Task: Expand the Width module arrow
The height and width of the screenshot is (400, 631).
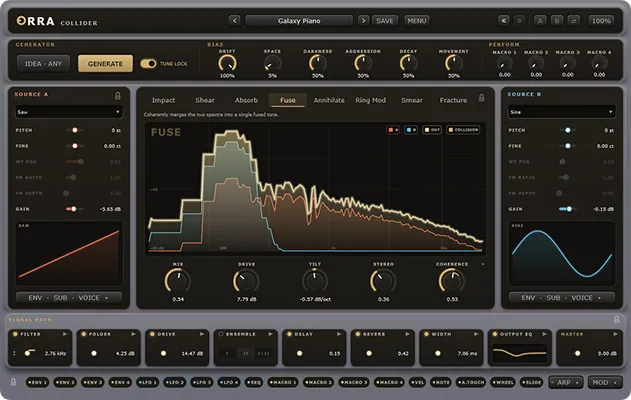Action: point(476,334)
